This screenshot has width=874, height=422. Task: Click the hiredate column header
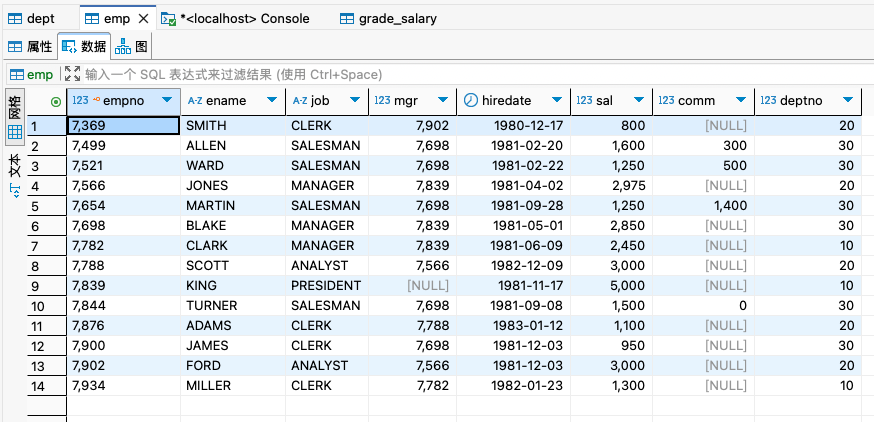coord(513,101)
